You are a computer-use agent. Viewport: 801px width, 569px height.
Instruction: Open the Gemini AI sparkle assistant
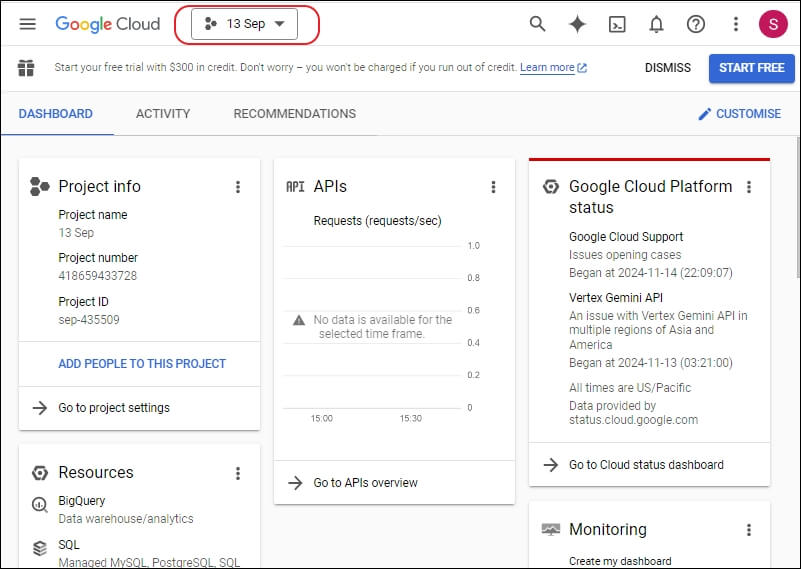click(577, 24)
